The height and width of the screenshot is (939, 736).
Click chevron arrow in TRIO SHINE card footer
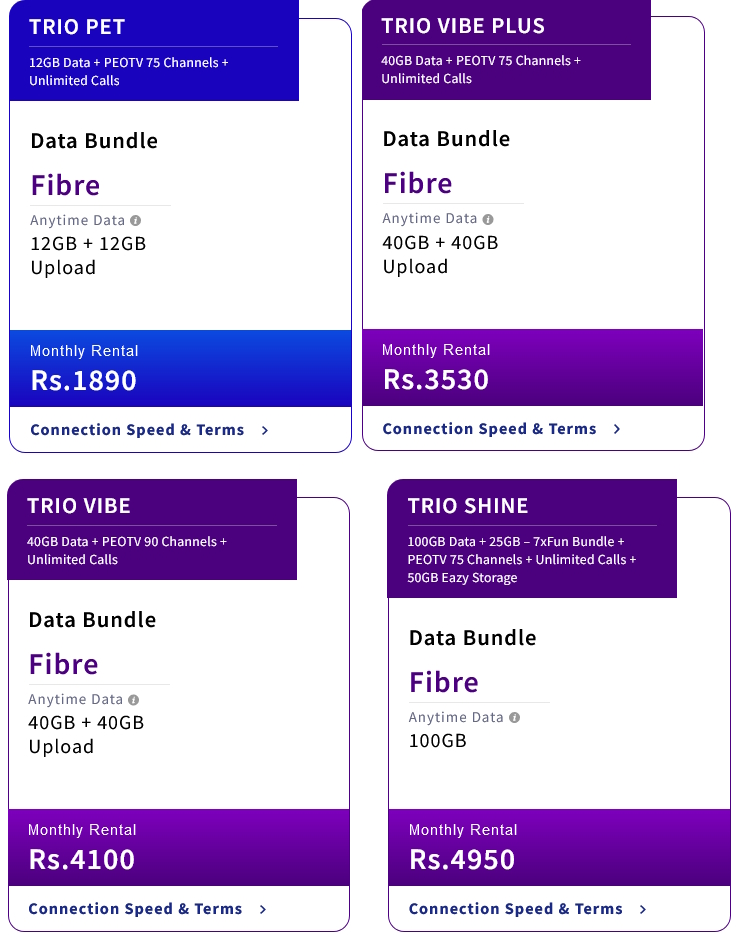tap(643, 909)
